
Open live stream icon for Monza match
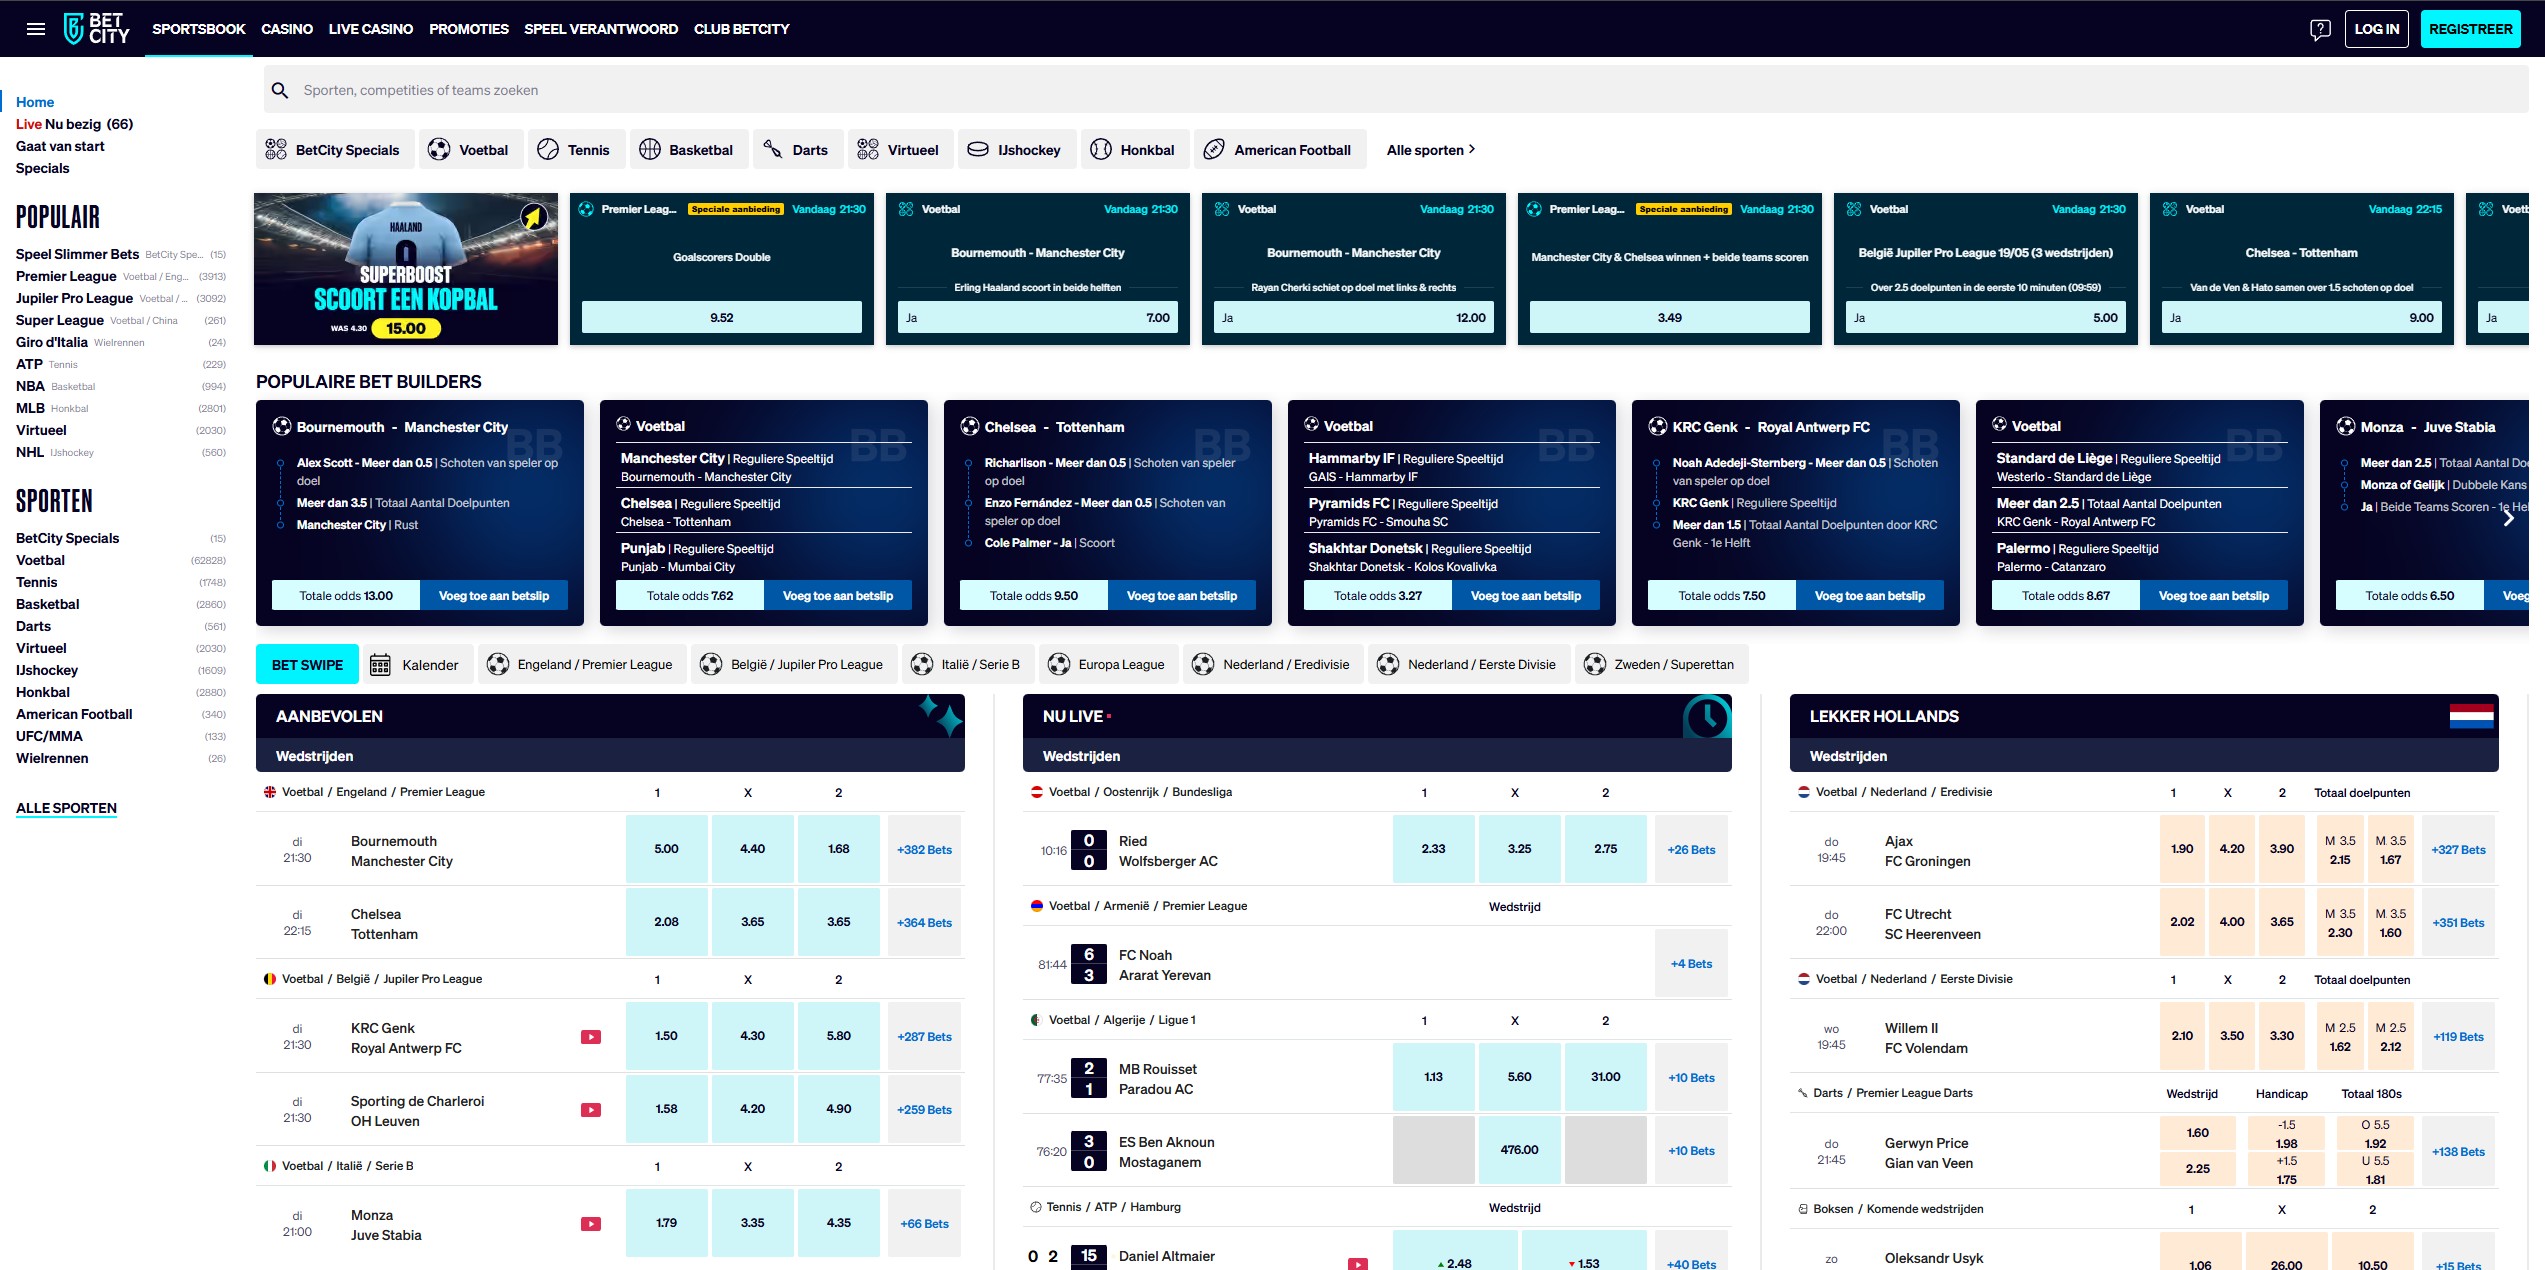[591, 1224]
